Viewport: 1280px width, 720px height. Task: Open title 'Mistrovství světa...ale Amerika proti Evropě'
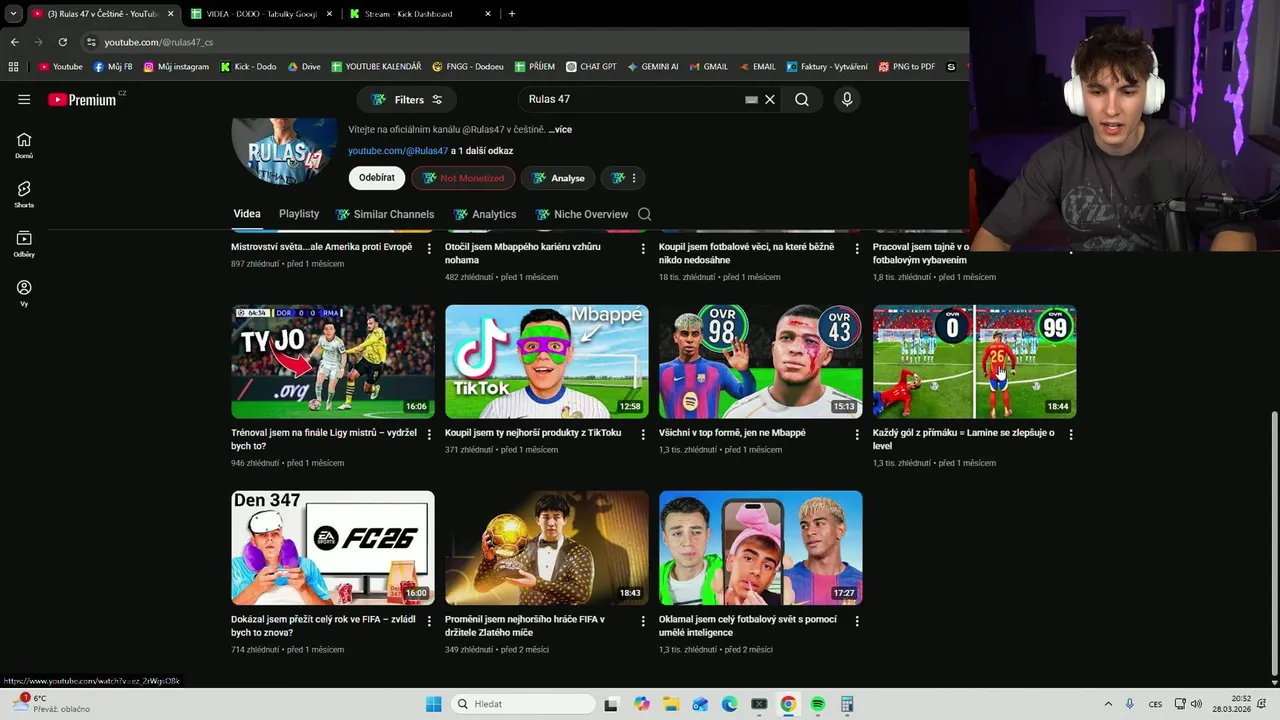coord(321,247)
